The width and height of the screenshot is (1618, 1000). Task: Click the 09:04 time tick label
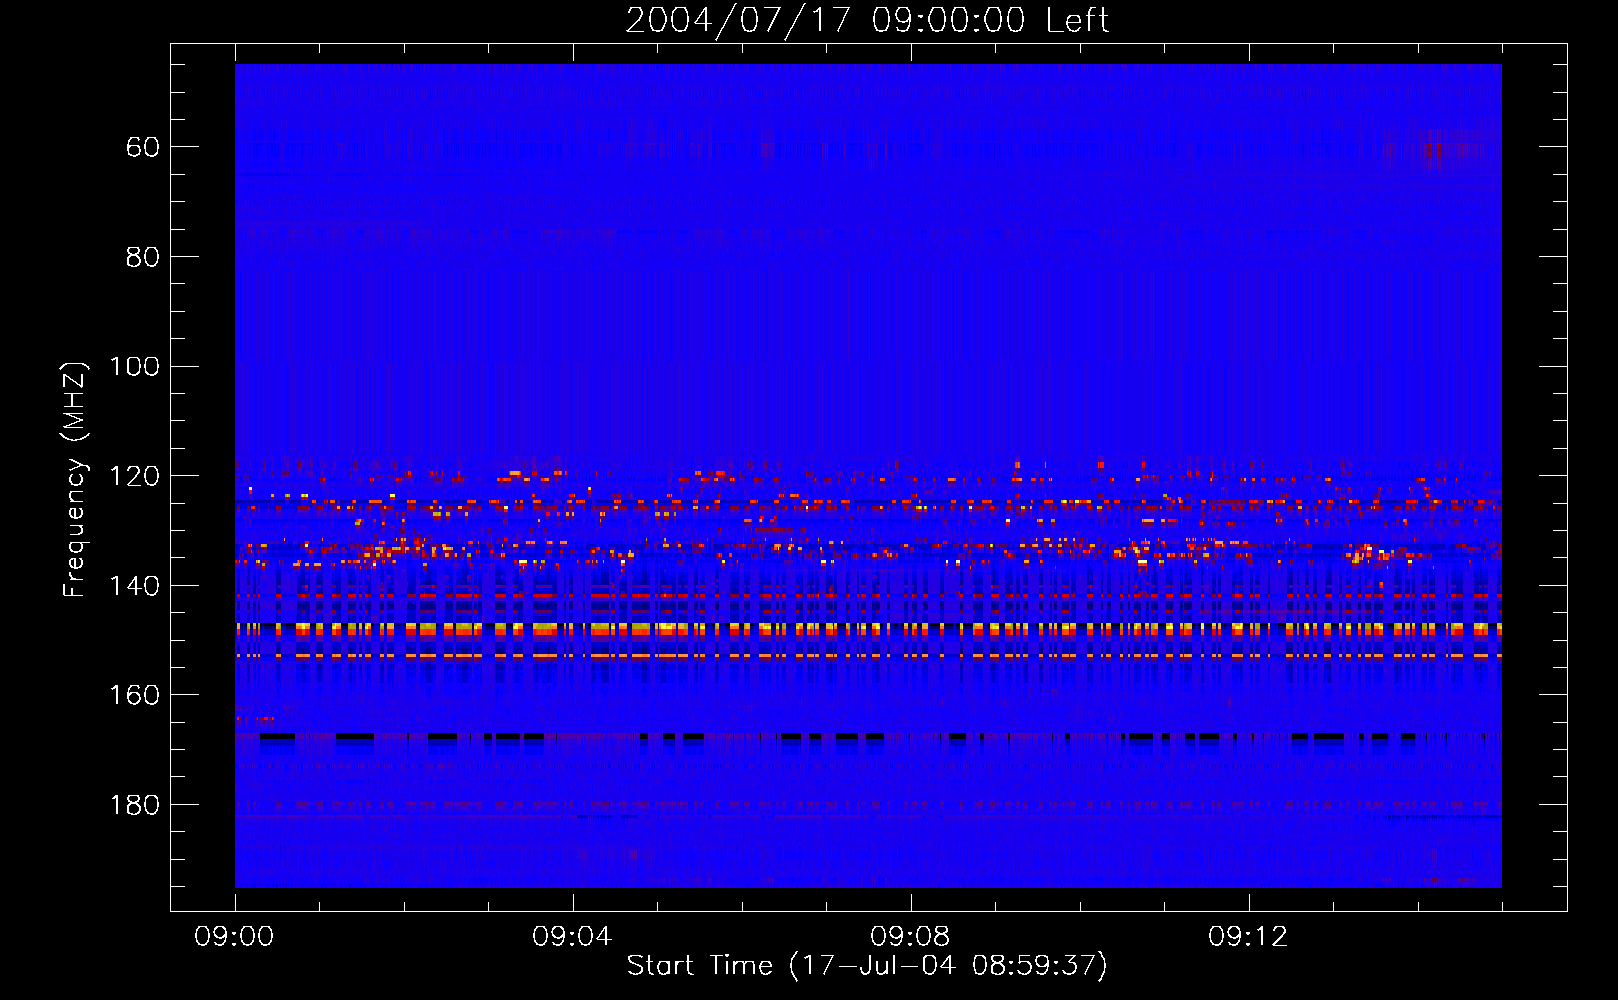[x=572, y=937]
